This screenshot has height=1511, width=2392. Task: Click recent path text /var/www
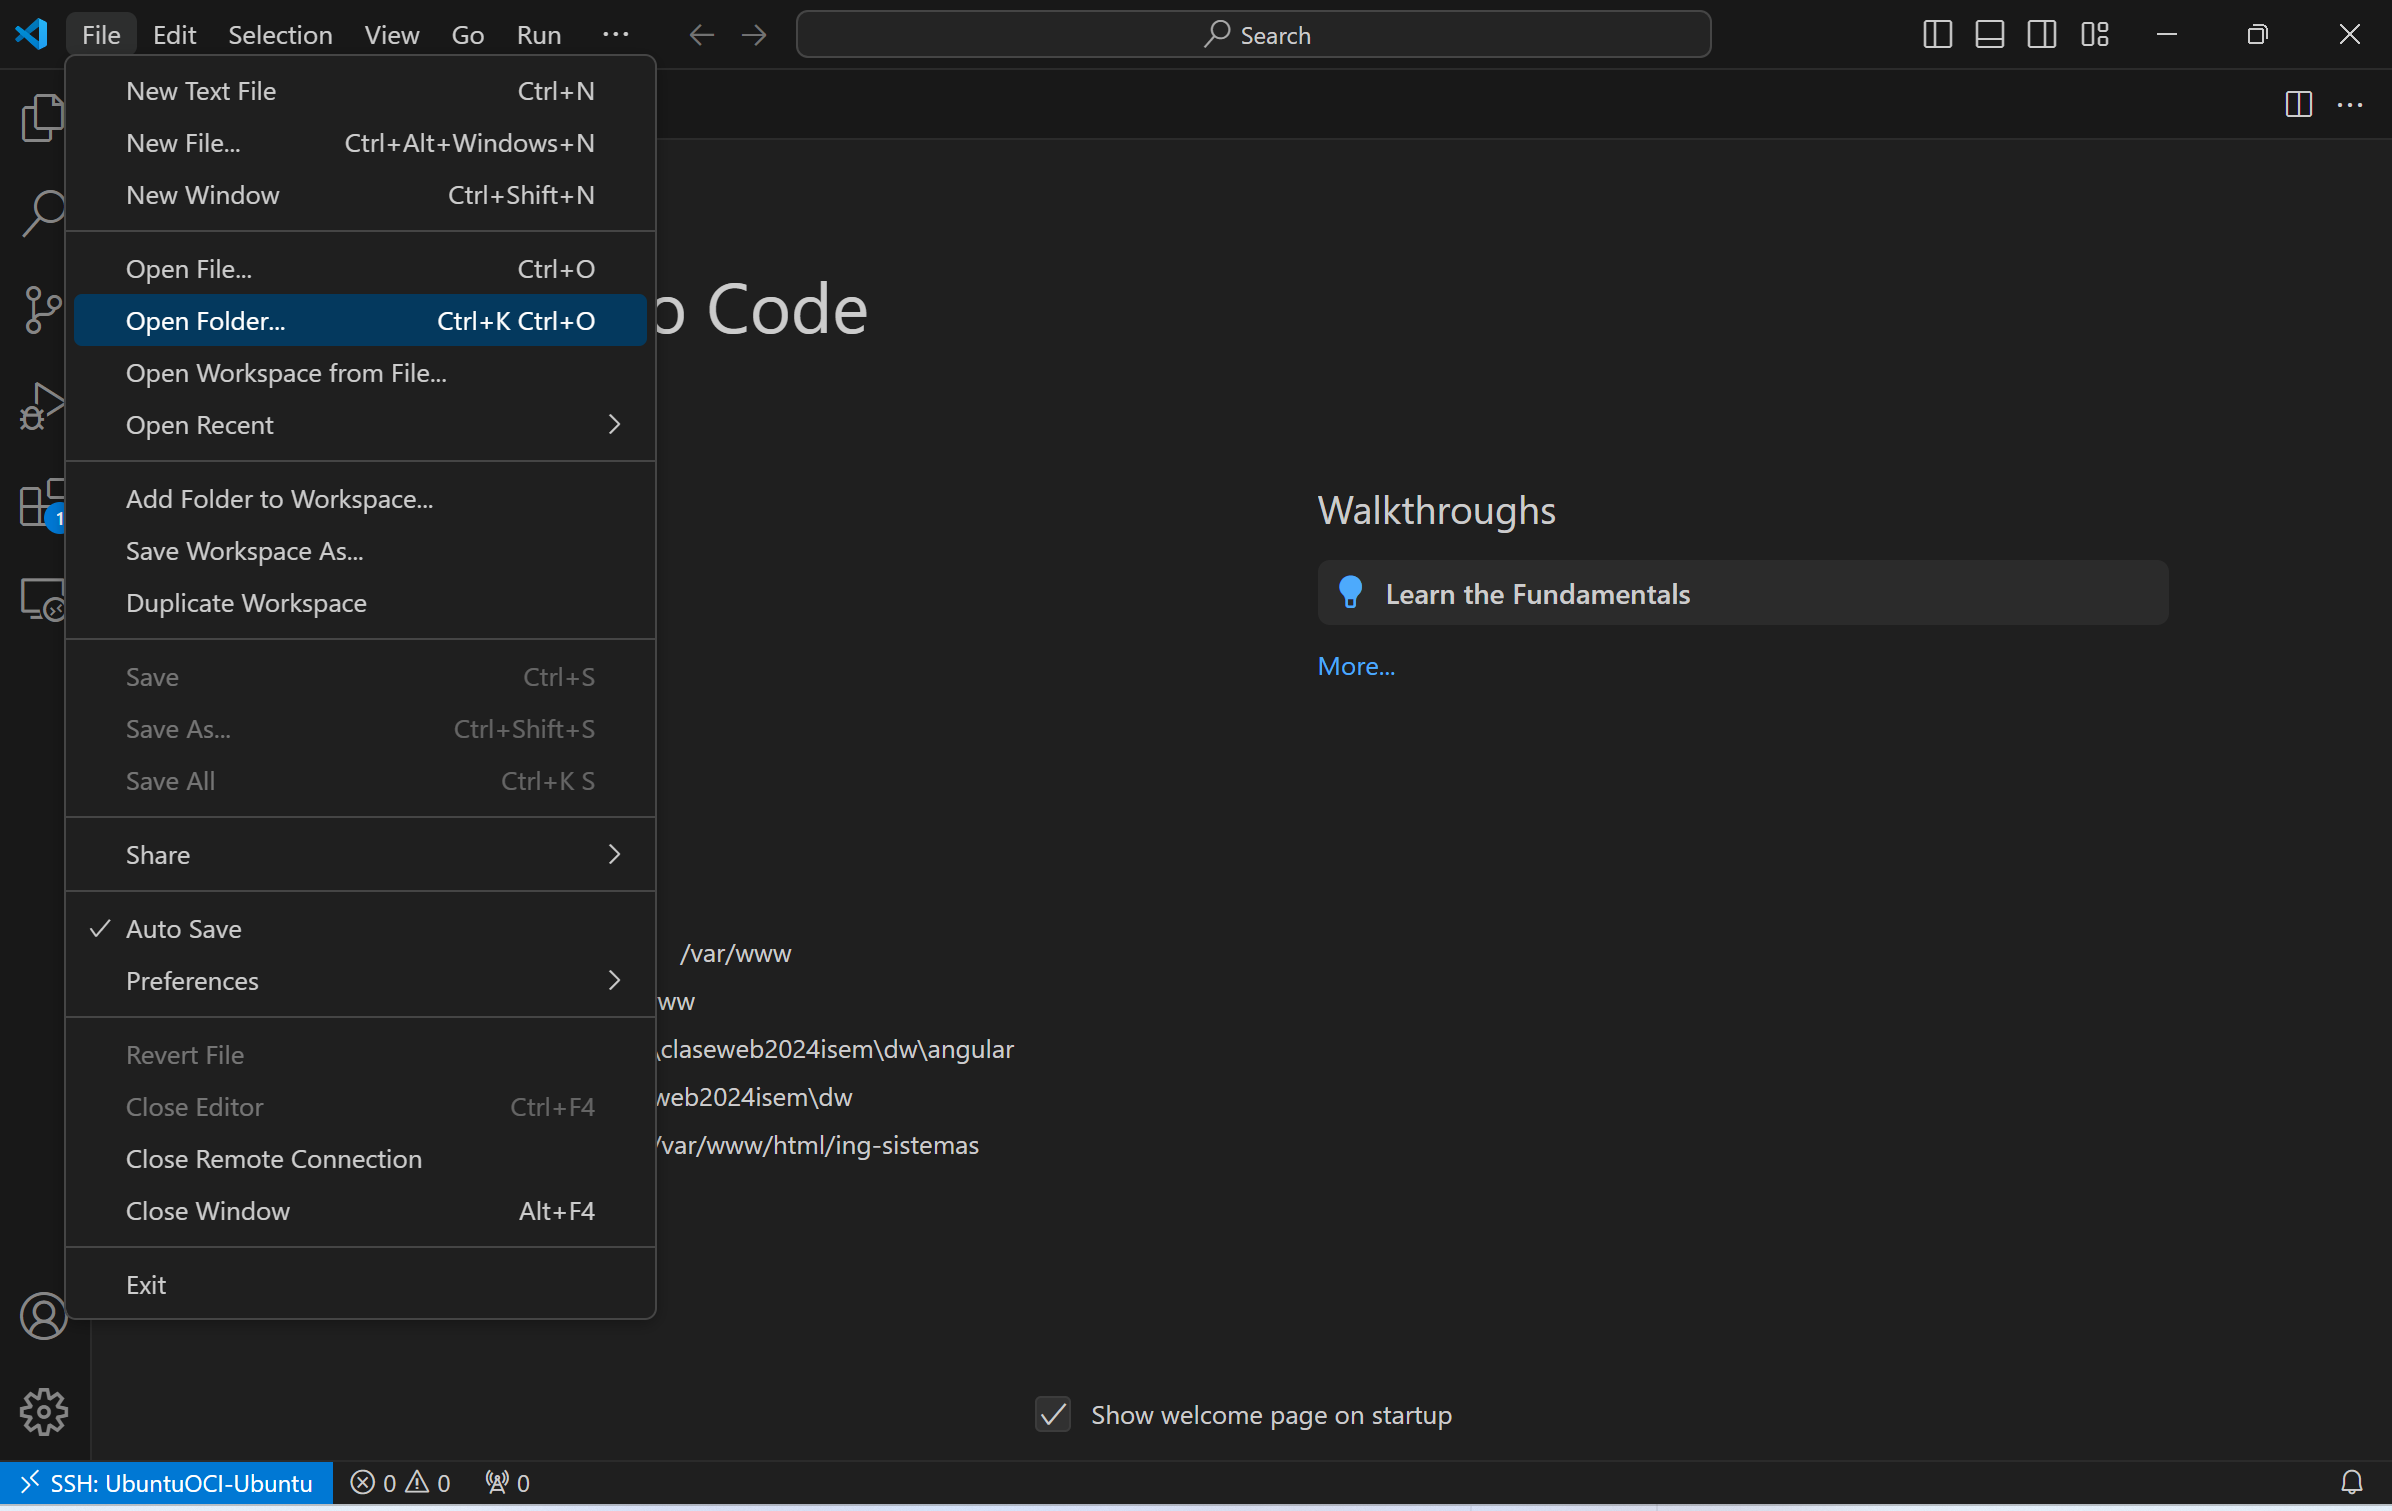click(736, 953)
